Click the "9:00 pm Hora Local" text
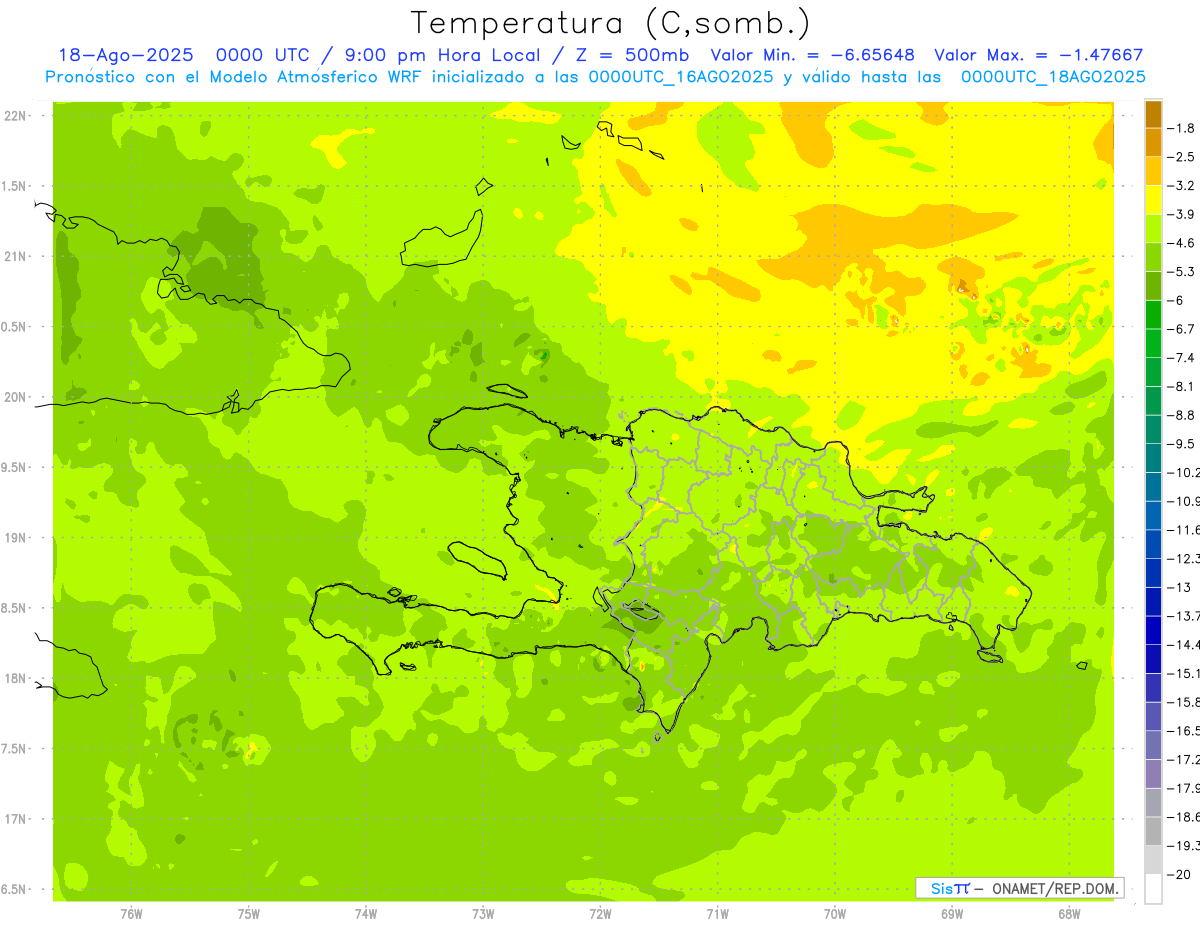1200x927 pixels. [x=443, y=56]
